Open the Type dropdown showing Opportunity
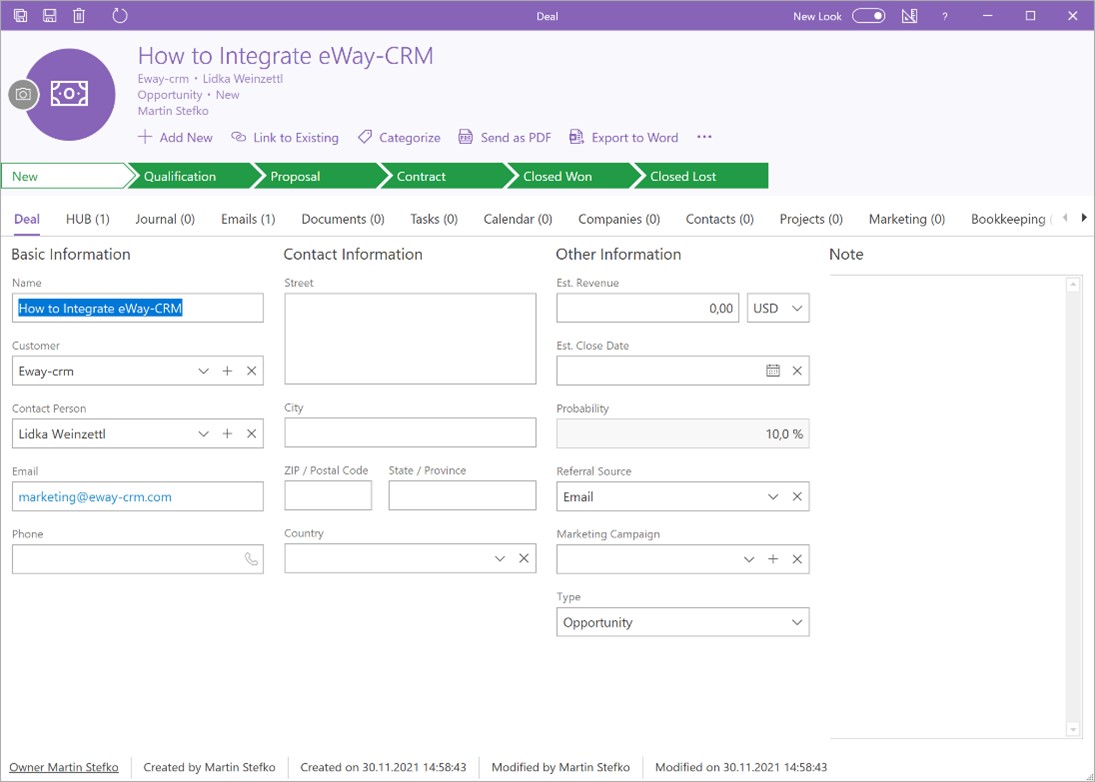The image size is (1095, 782). point(683,622)
